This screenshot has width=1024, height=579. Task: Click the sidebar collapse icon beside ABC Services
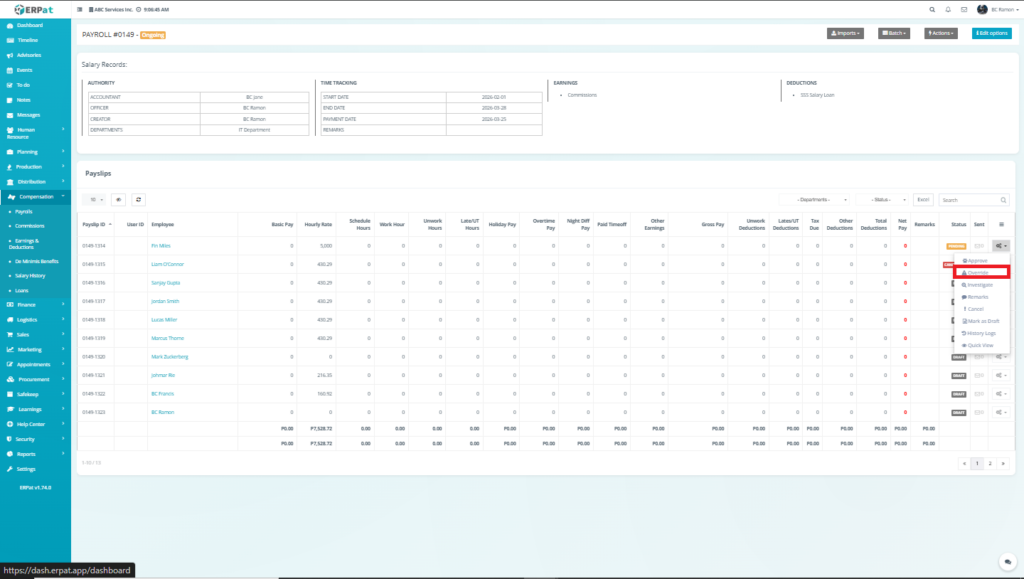tap(80, 9)
